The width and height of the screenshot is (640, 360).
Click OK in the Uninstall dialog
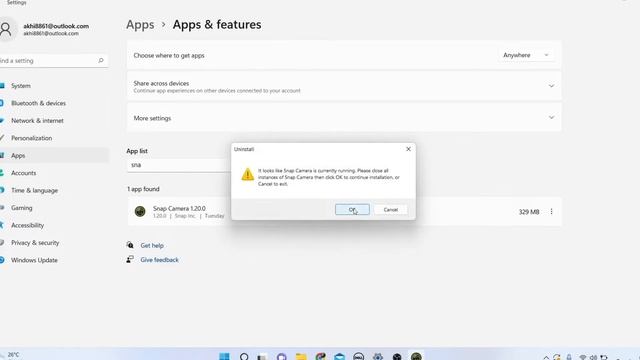coord(352,209)
